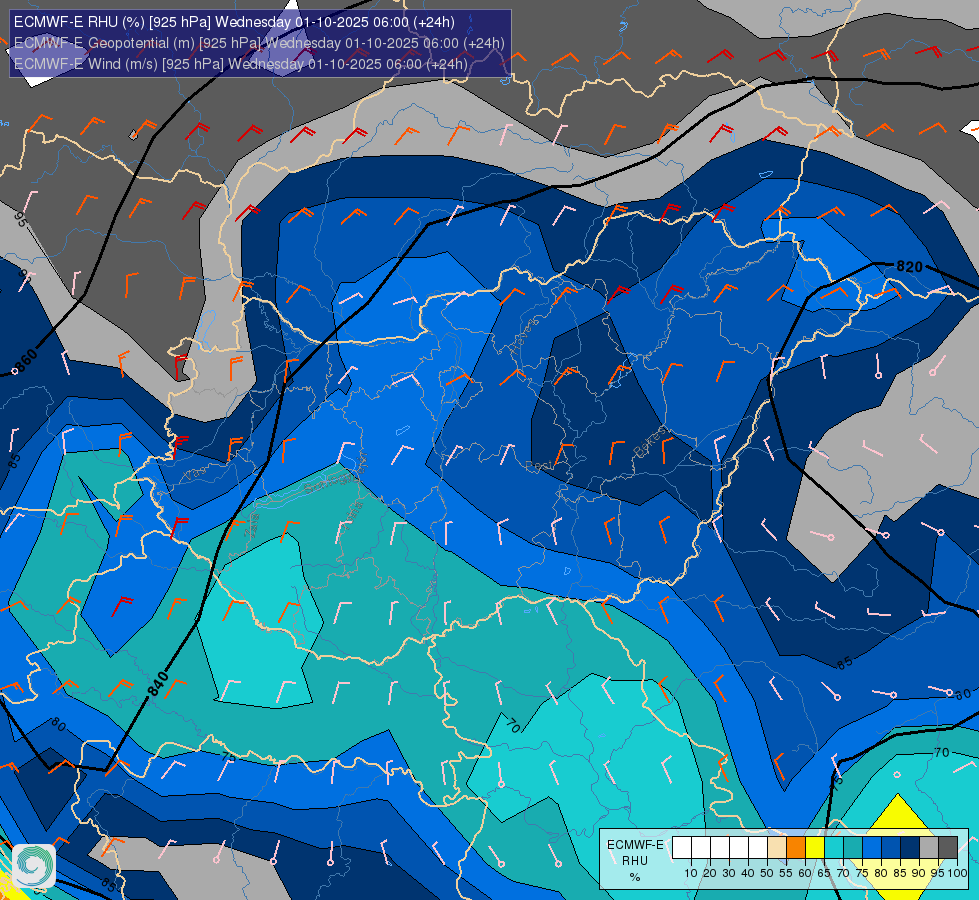Click the 820 geopotential contour label

[x=909, y=267]
